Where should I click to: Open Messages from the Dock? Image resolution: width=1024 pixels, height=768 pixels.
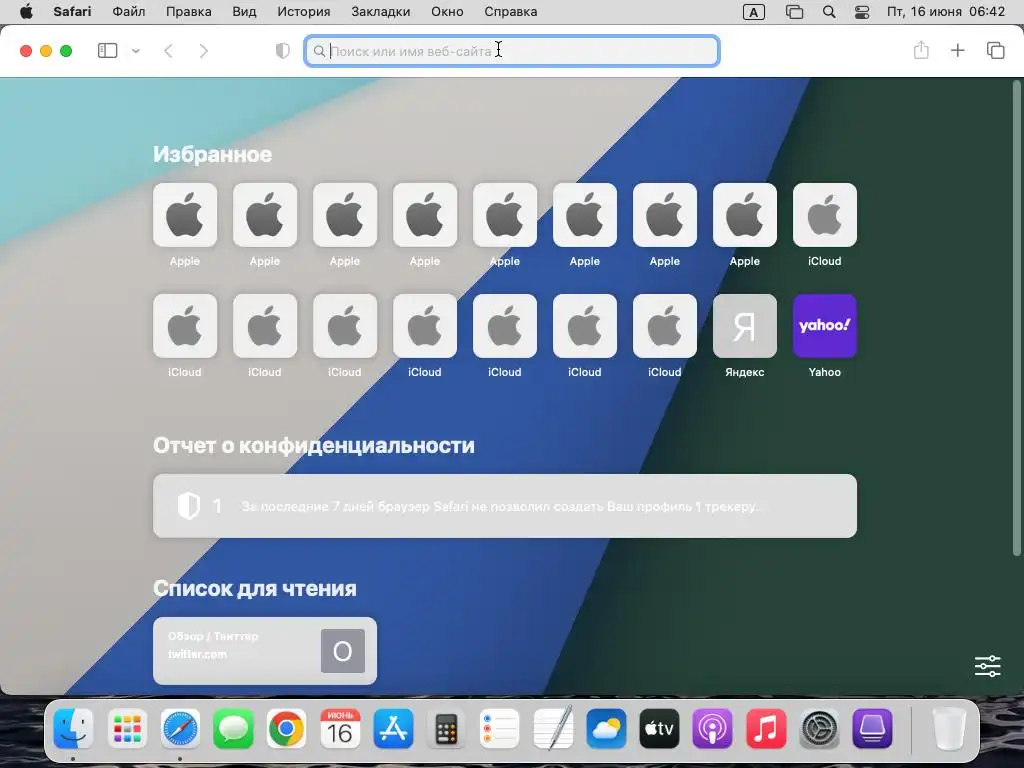click(x=233, y=728)
